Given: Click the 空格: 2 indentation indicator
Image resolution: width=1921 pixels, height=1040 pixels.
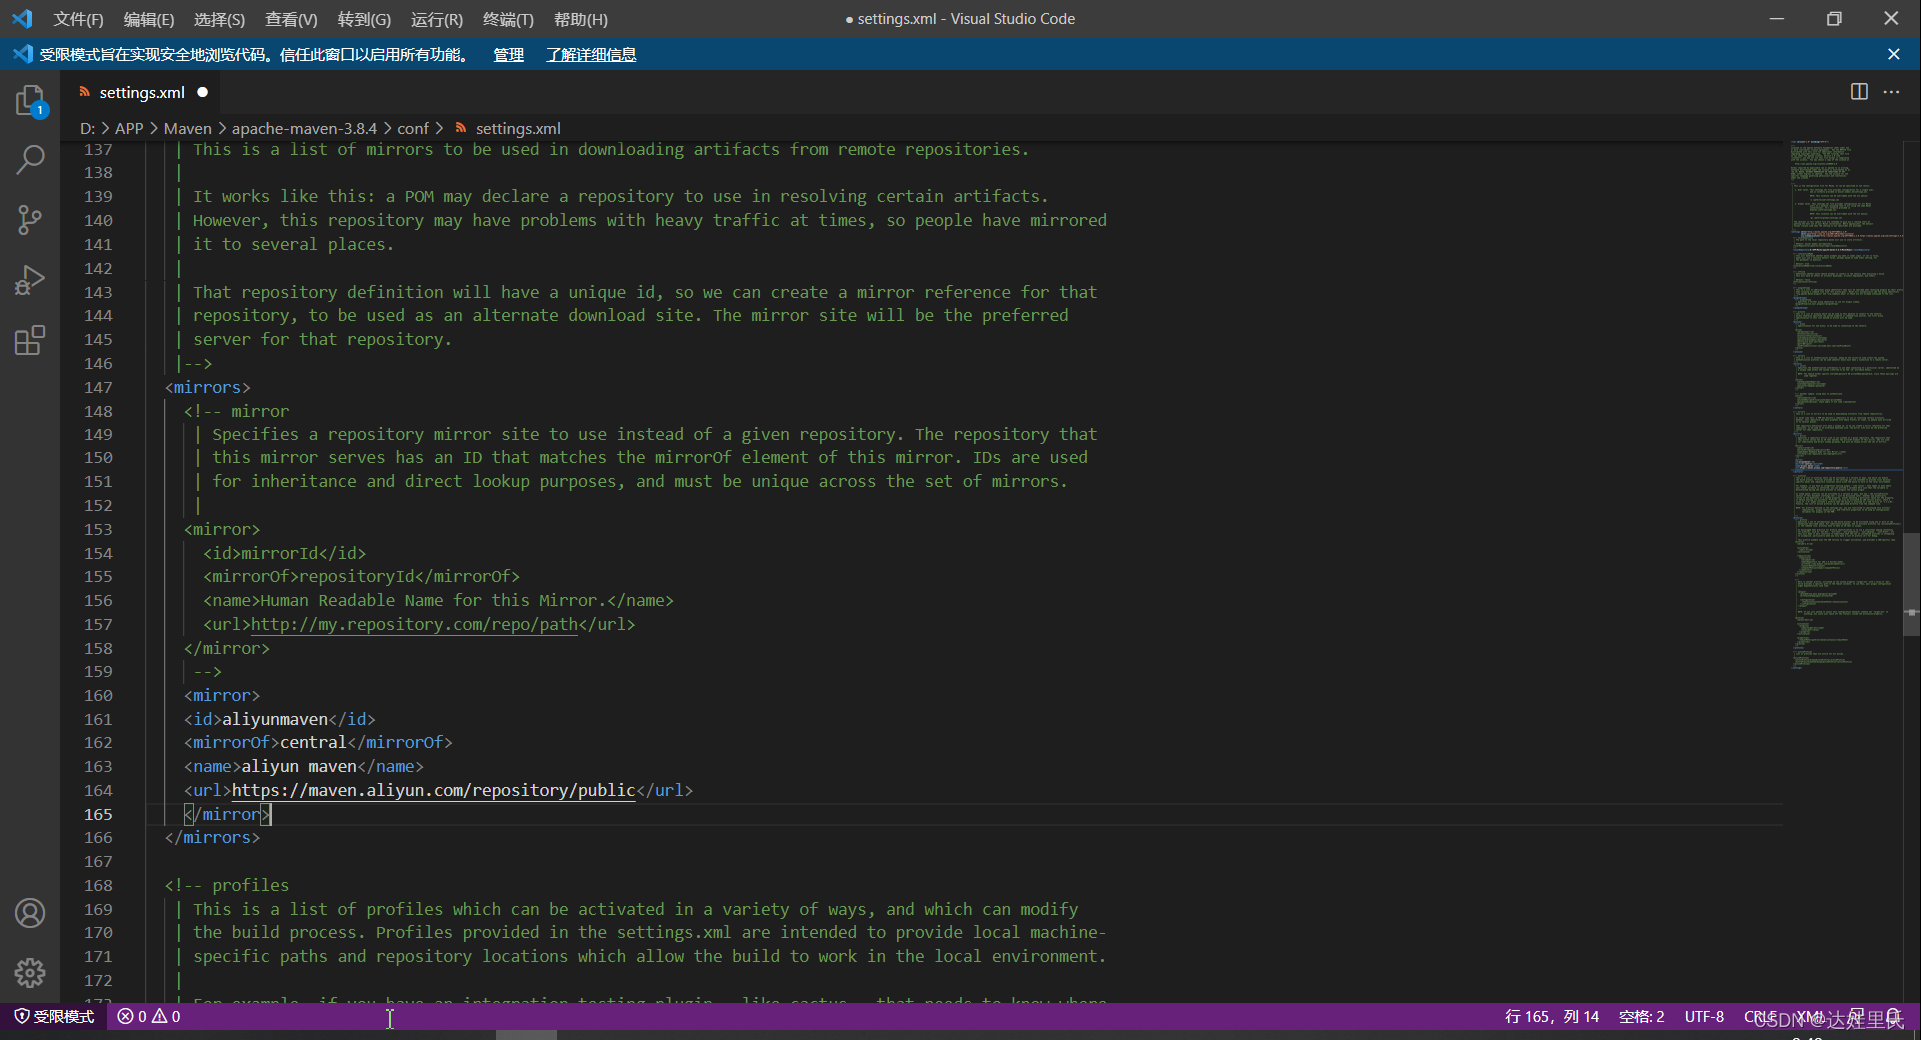Looking at the screenshot, I should [1641, 1016].
